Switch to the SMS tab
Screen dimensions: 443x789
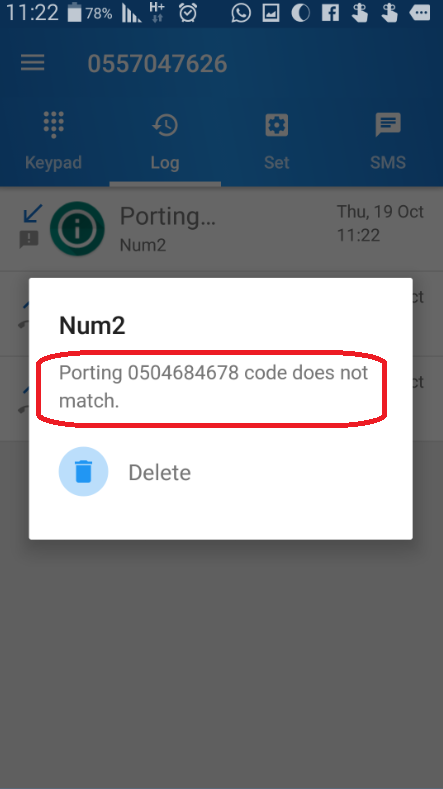tap(388, 141)
